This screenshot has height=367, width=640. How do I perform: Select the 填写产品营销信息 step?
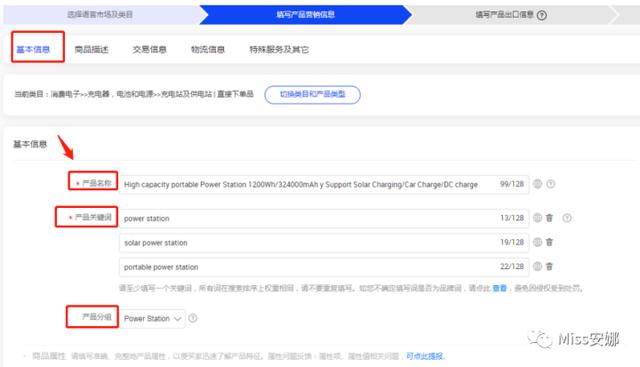click(x=306, y=14)
